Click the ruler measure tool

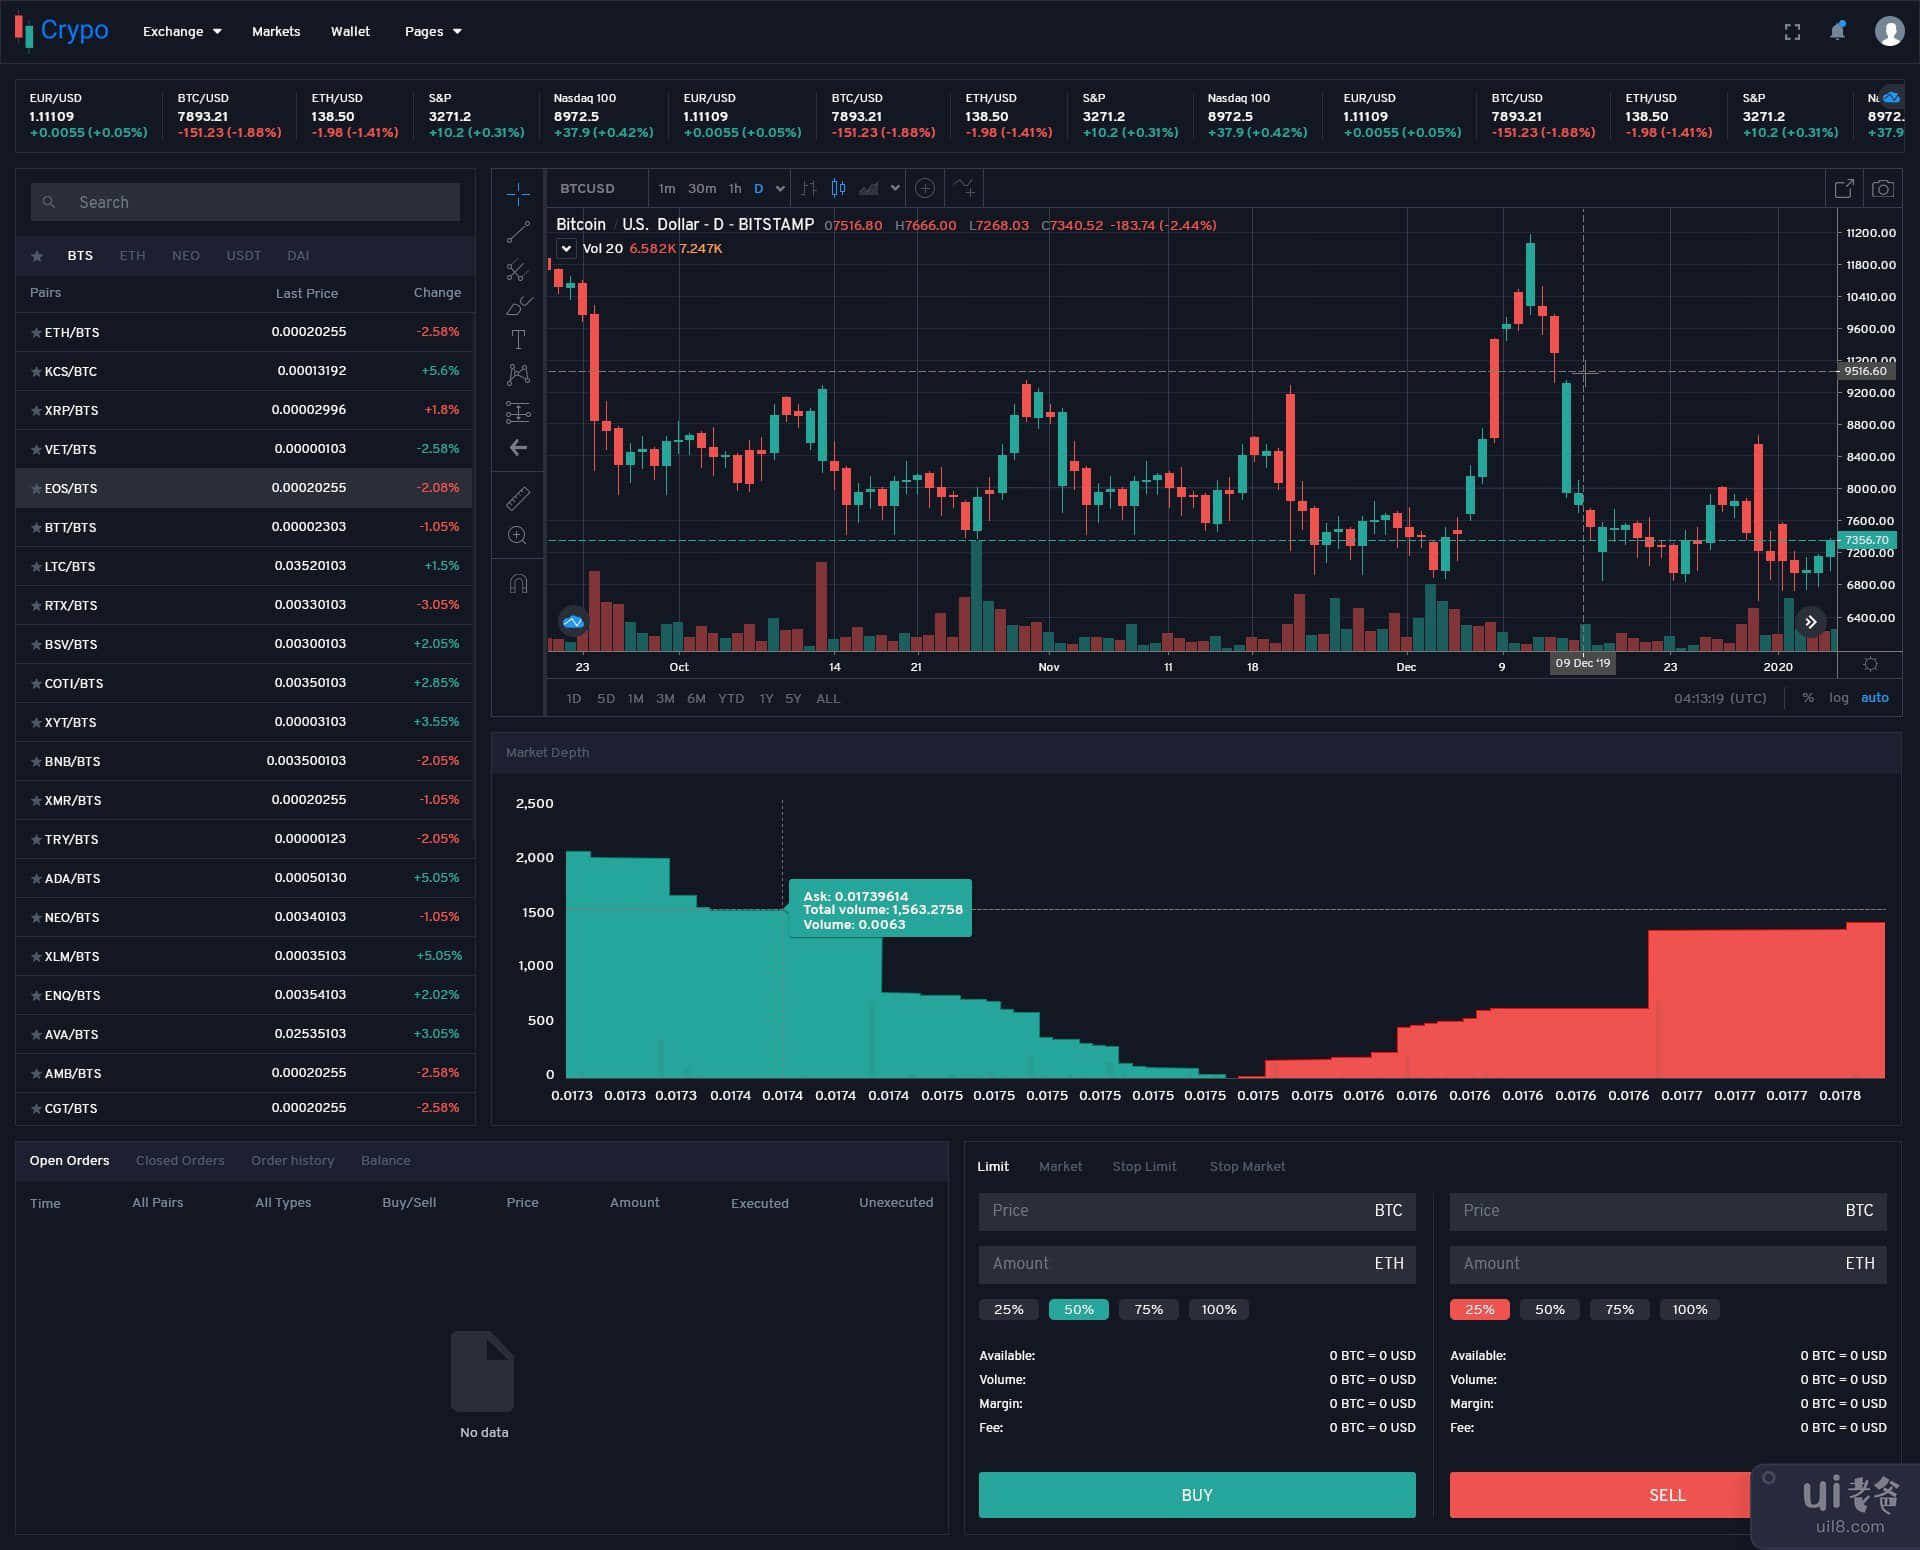518,498
